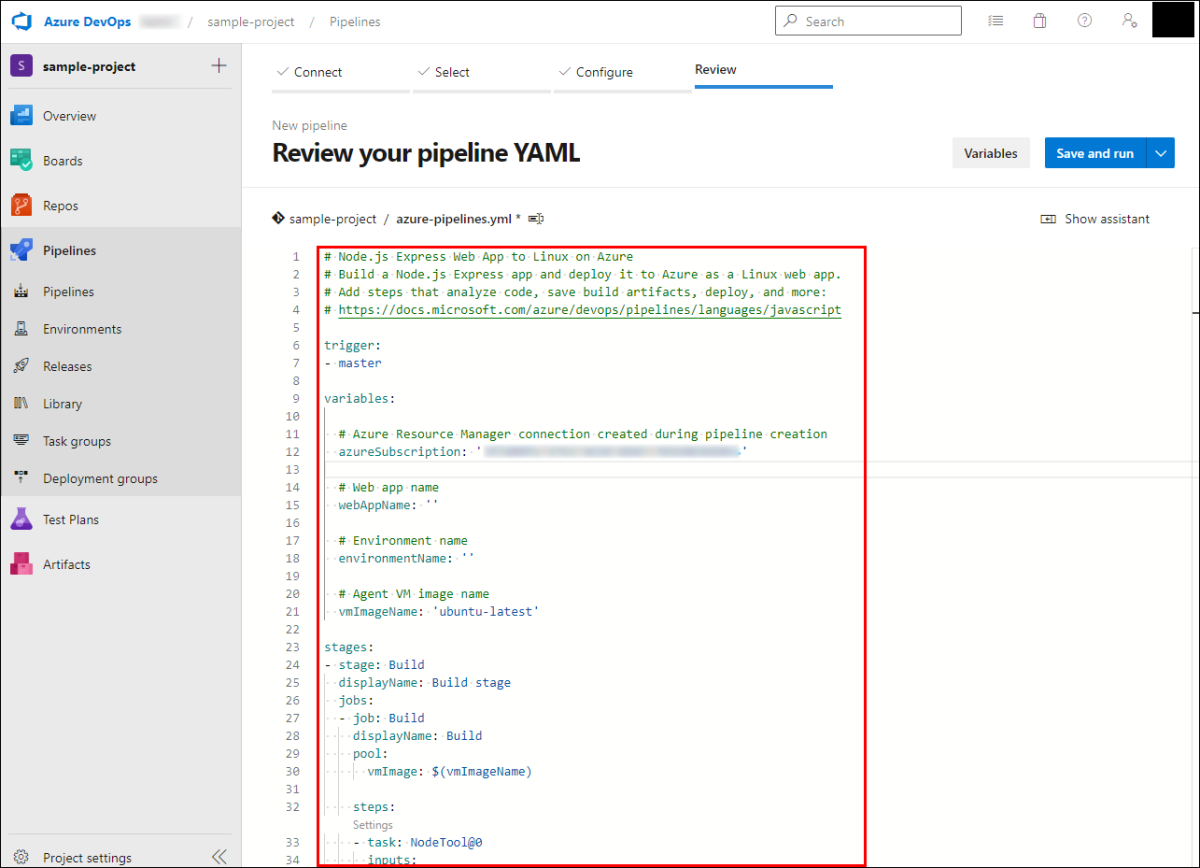Viewport: 1200px width, 868px height.
Task: Click the Repos sidebar icon
Action: point(22,205)
